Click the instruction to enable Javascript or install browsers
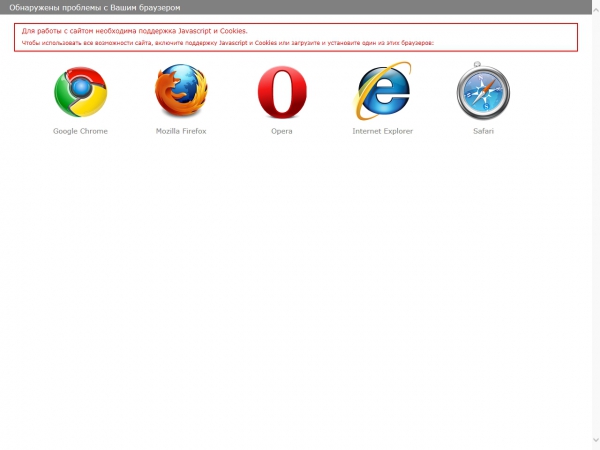This screenshot has height=450, width=600. [228, 43]
